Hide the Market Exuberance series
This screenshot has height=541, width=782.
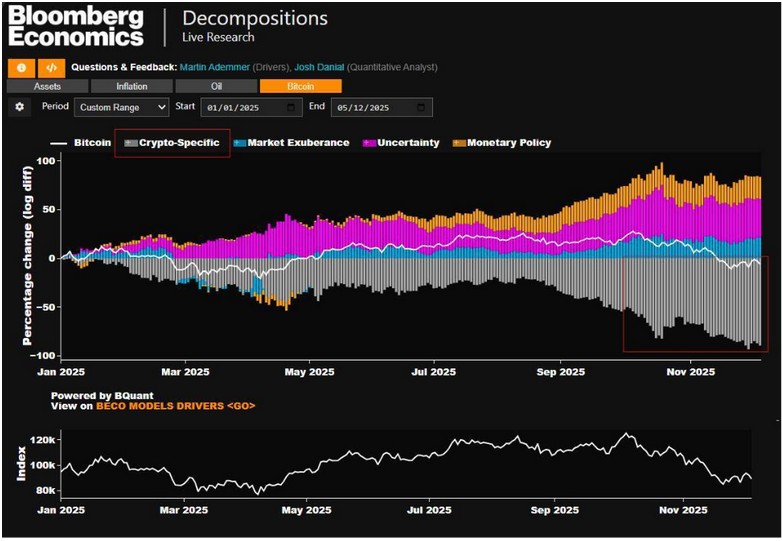[291, 143]
